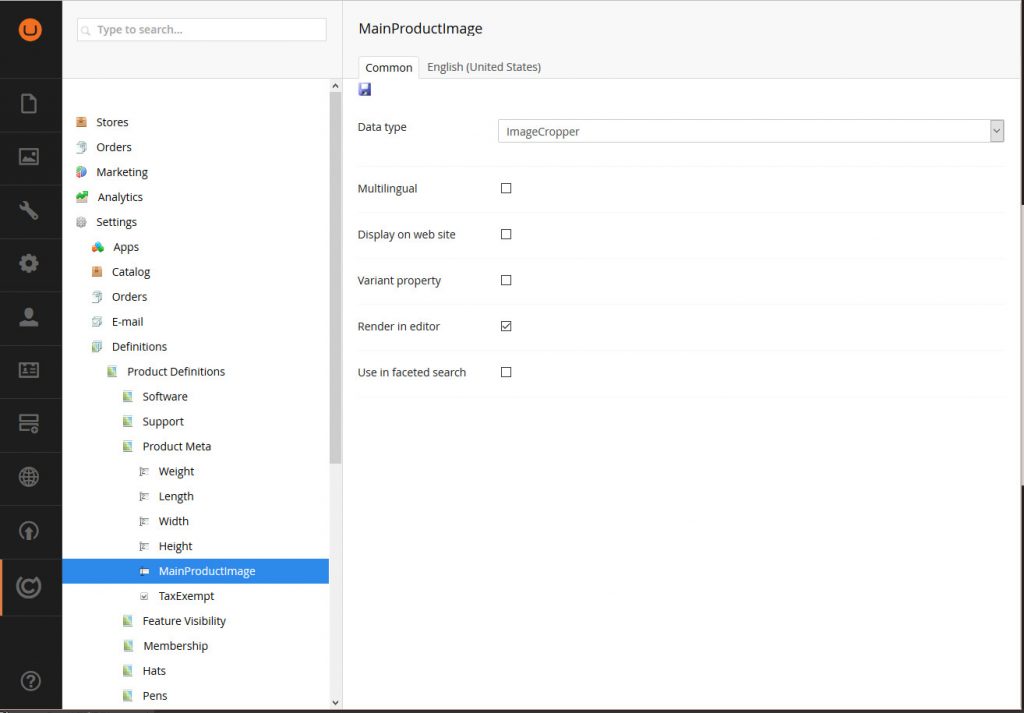
Task: Open the Content section document icon
Action: point(31,104)
